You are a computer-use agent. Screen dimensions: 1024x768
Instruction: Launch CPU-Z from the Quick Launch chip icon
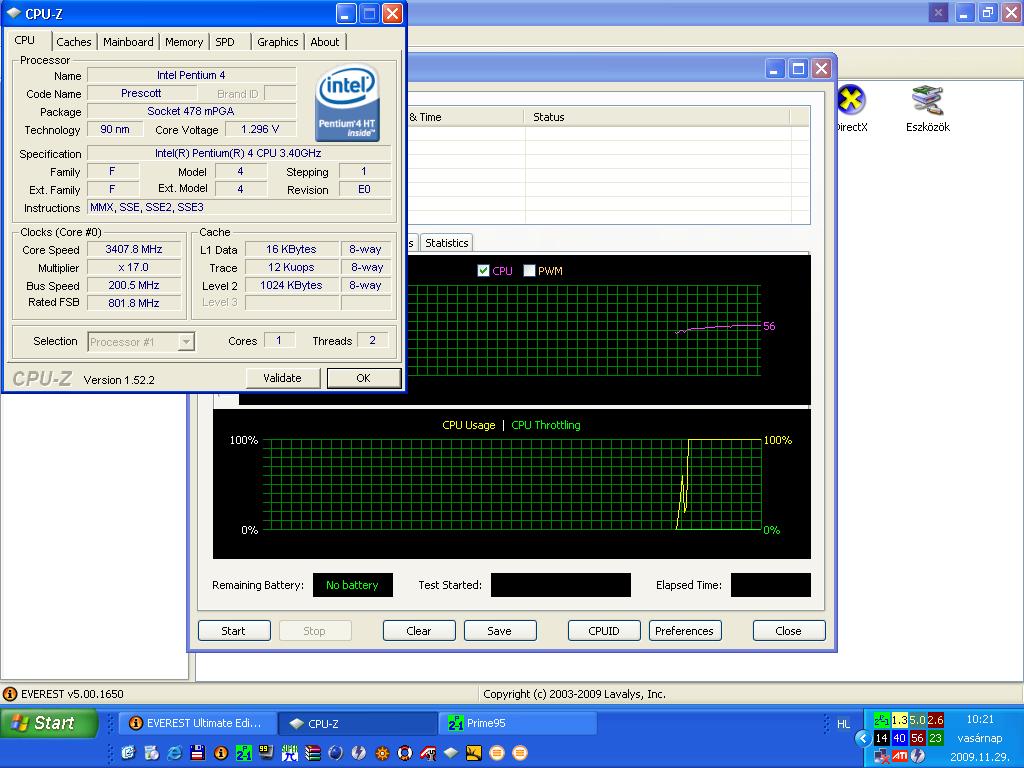click(x=451, y=752)
